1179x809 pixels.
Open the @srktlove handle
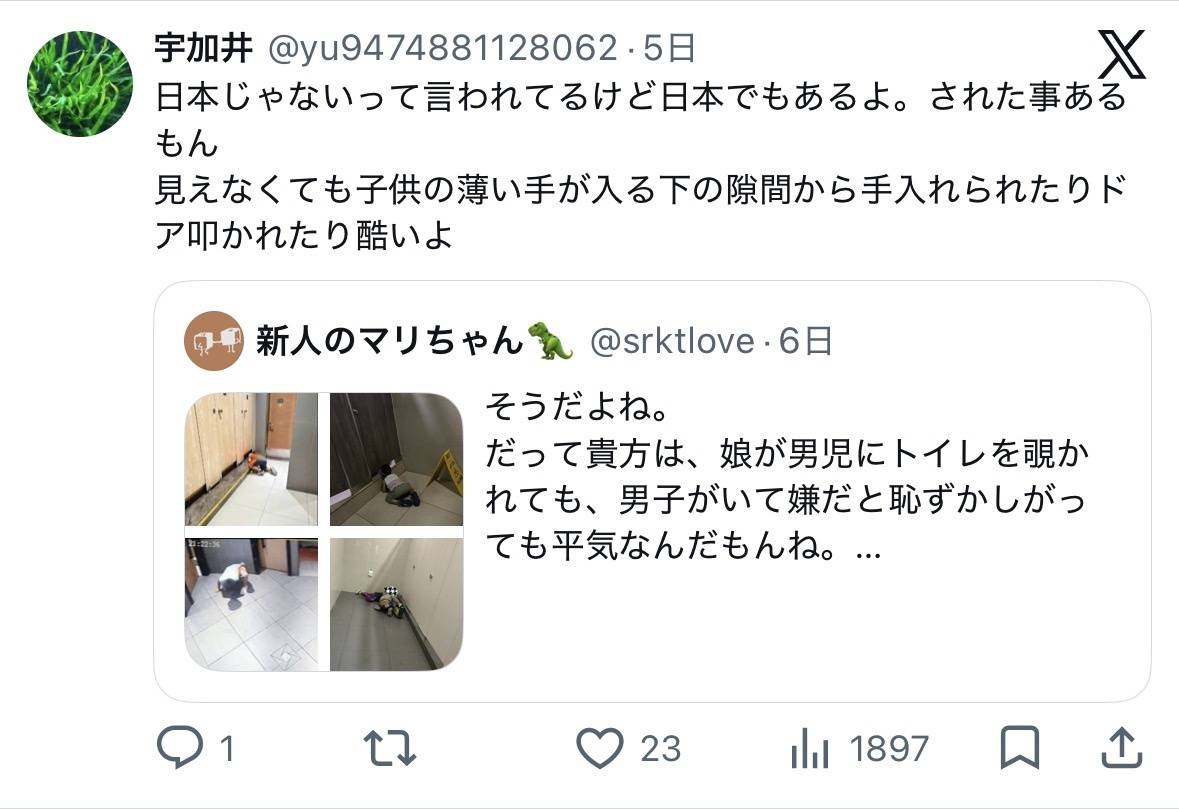point(671,341)
